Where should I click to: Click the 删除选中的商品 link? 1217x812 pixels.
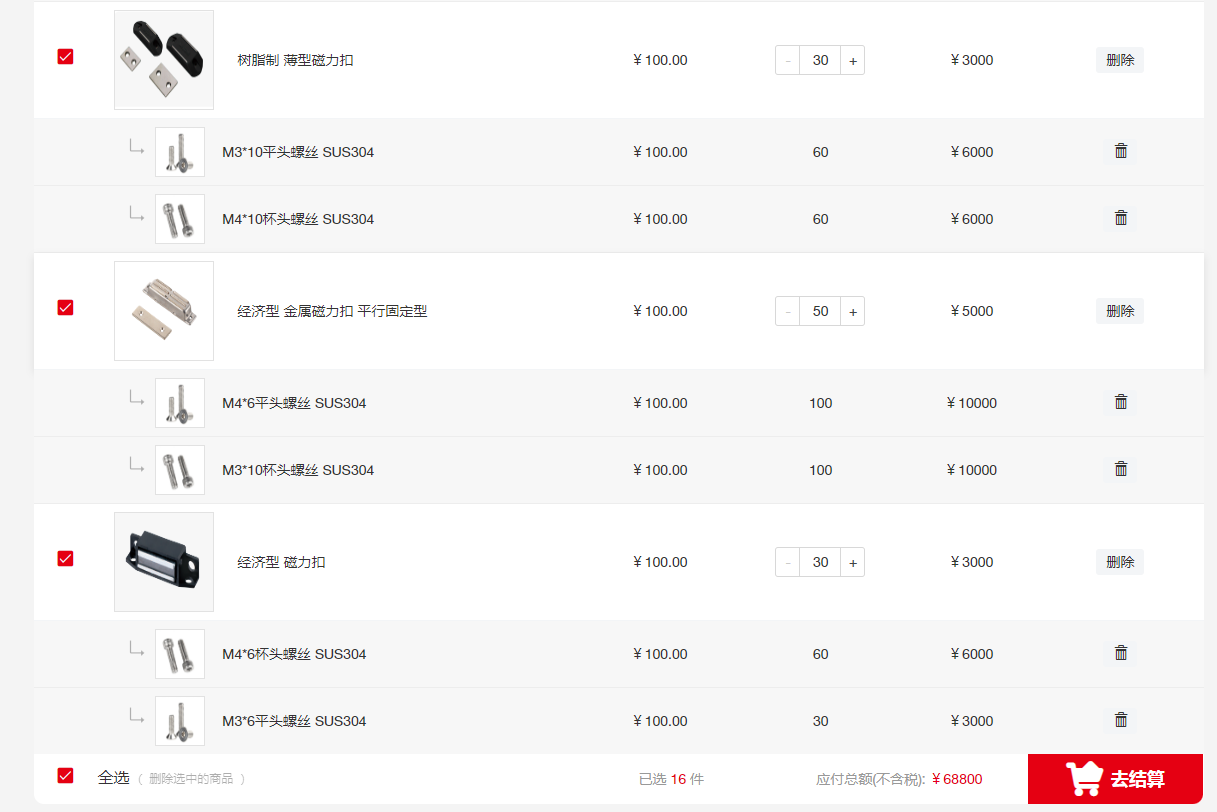[x=191, y=779]
